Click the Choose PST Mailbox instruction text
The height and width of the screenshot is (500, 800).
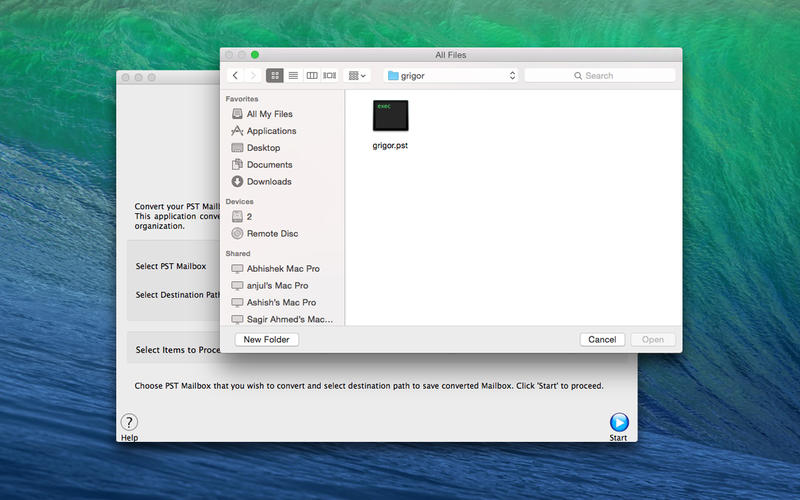pos(369,386)
